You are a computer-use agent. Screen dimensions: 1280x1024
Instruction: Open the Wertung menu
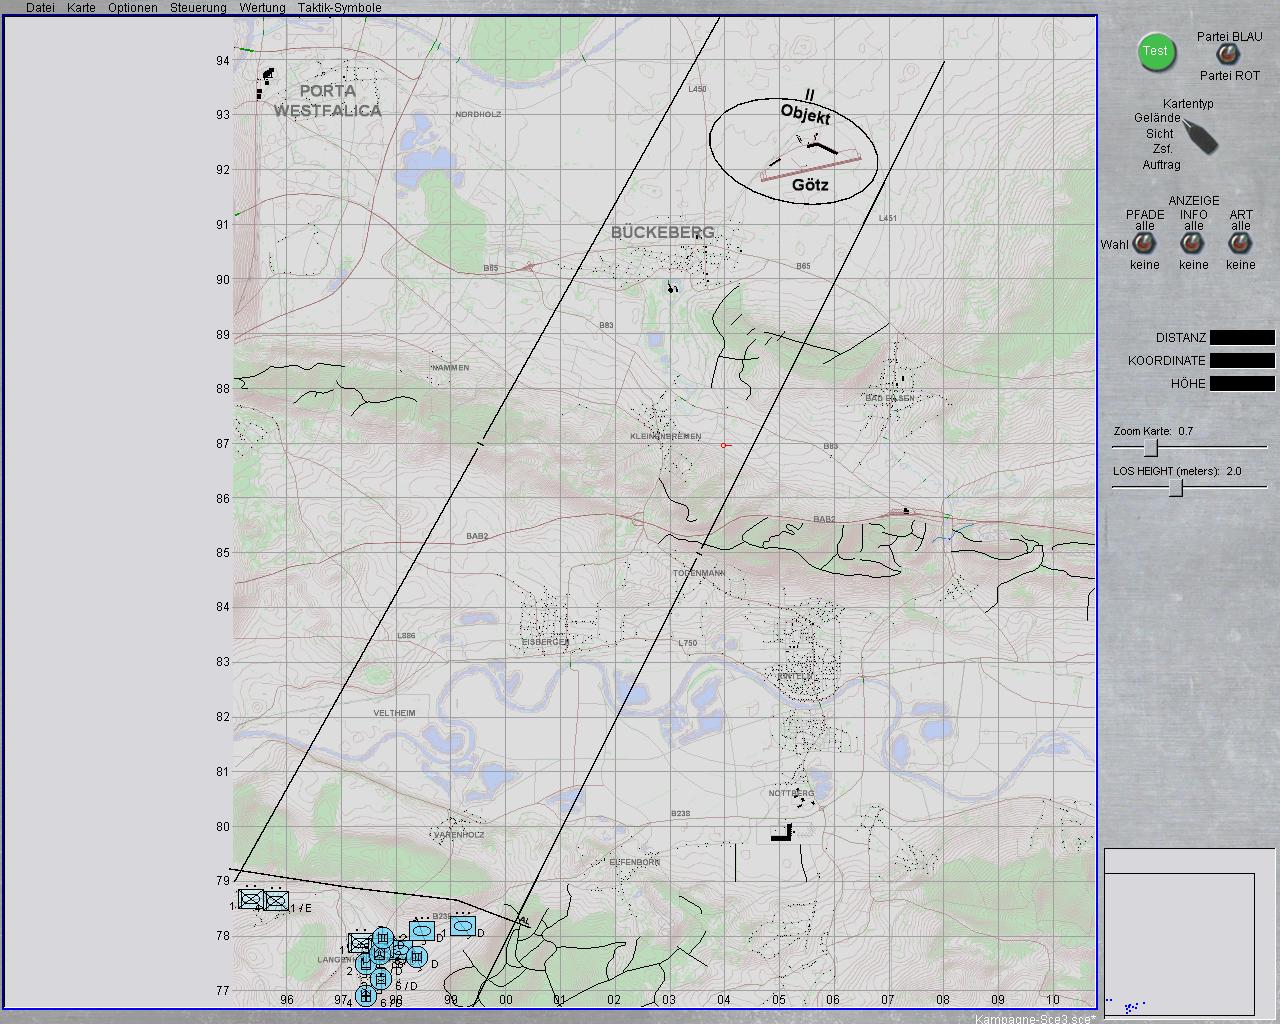pos(262,8)
